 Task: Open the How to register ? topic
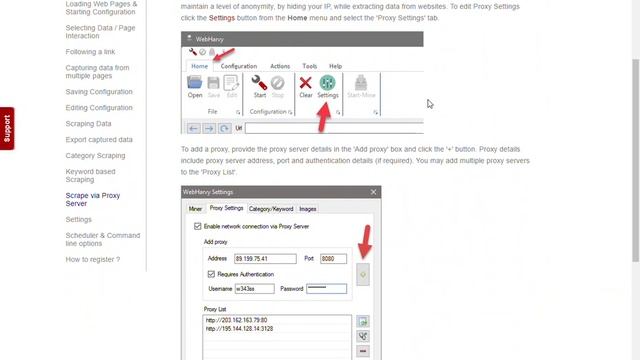(x=93, y=260)
